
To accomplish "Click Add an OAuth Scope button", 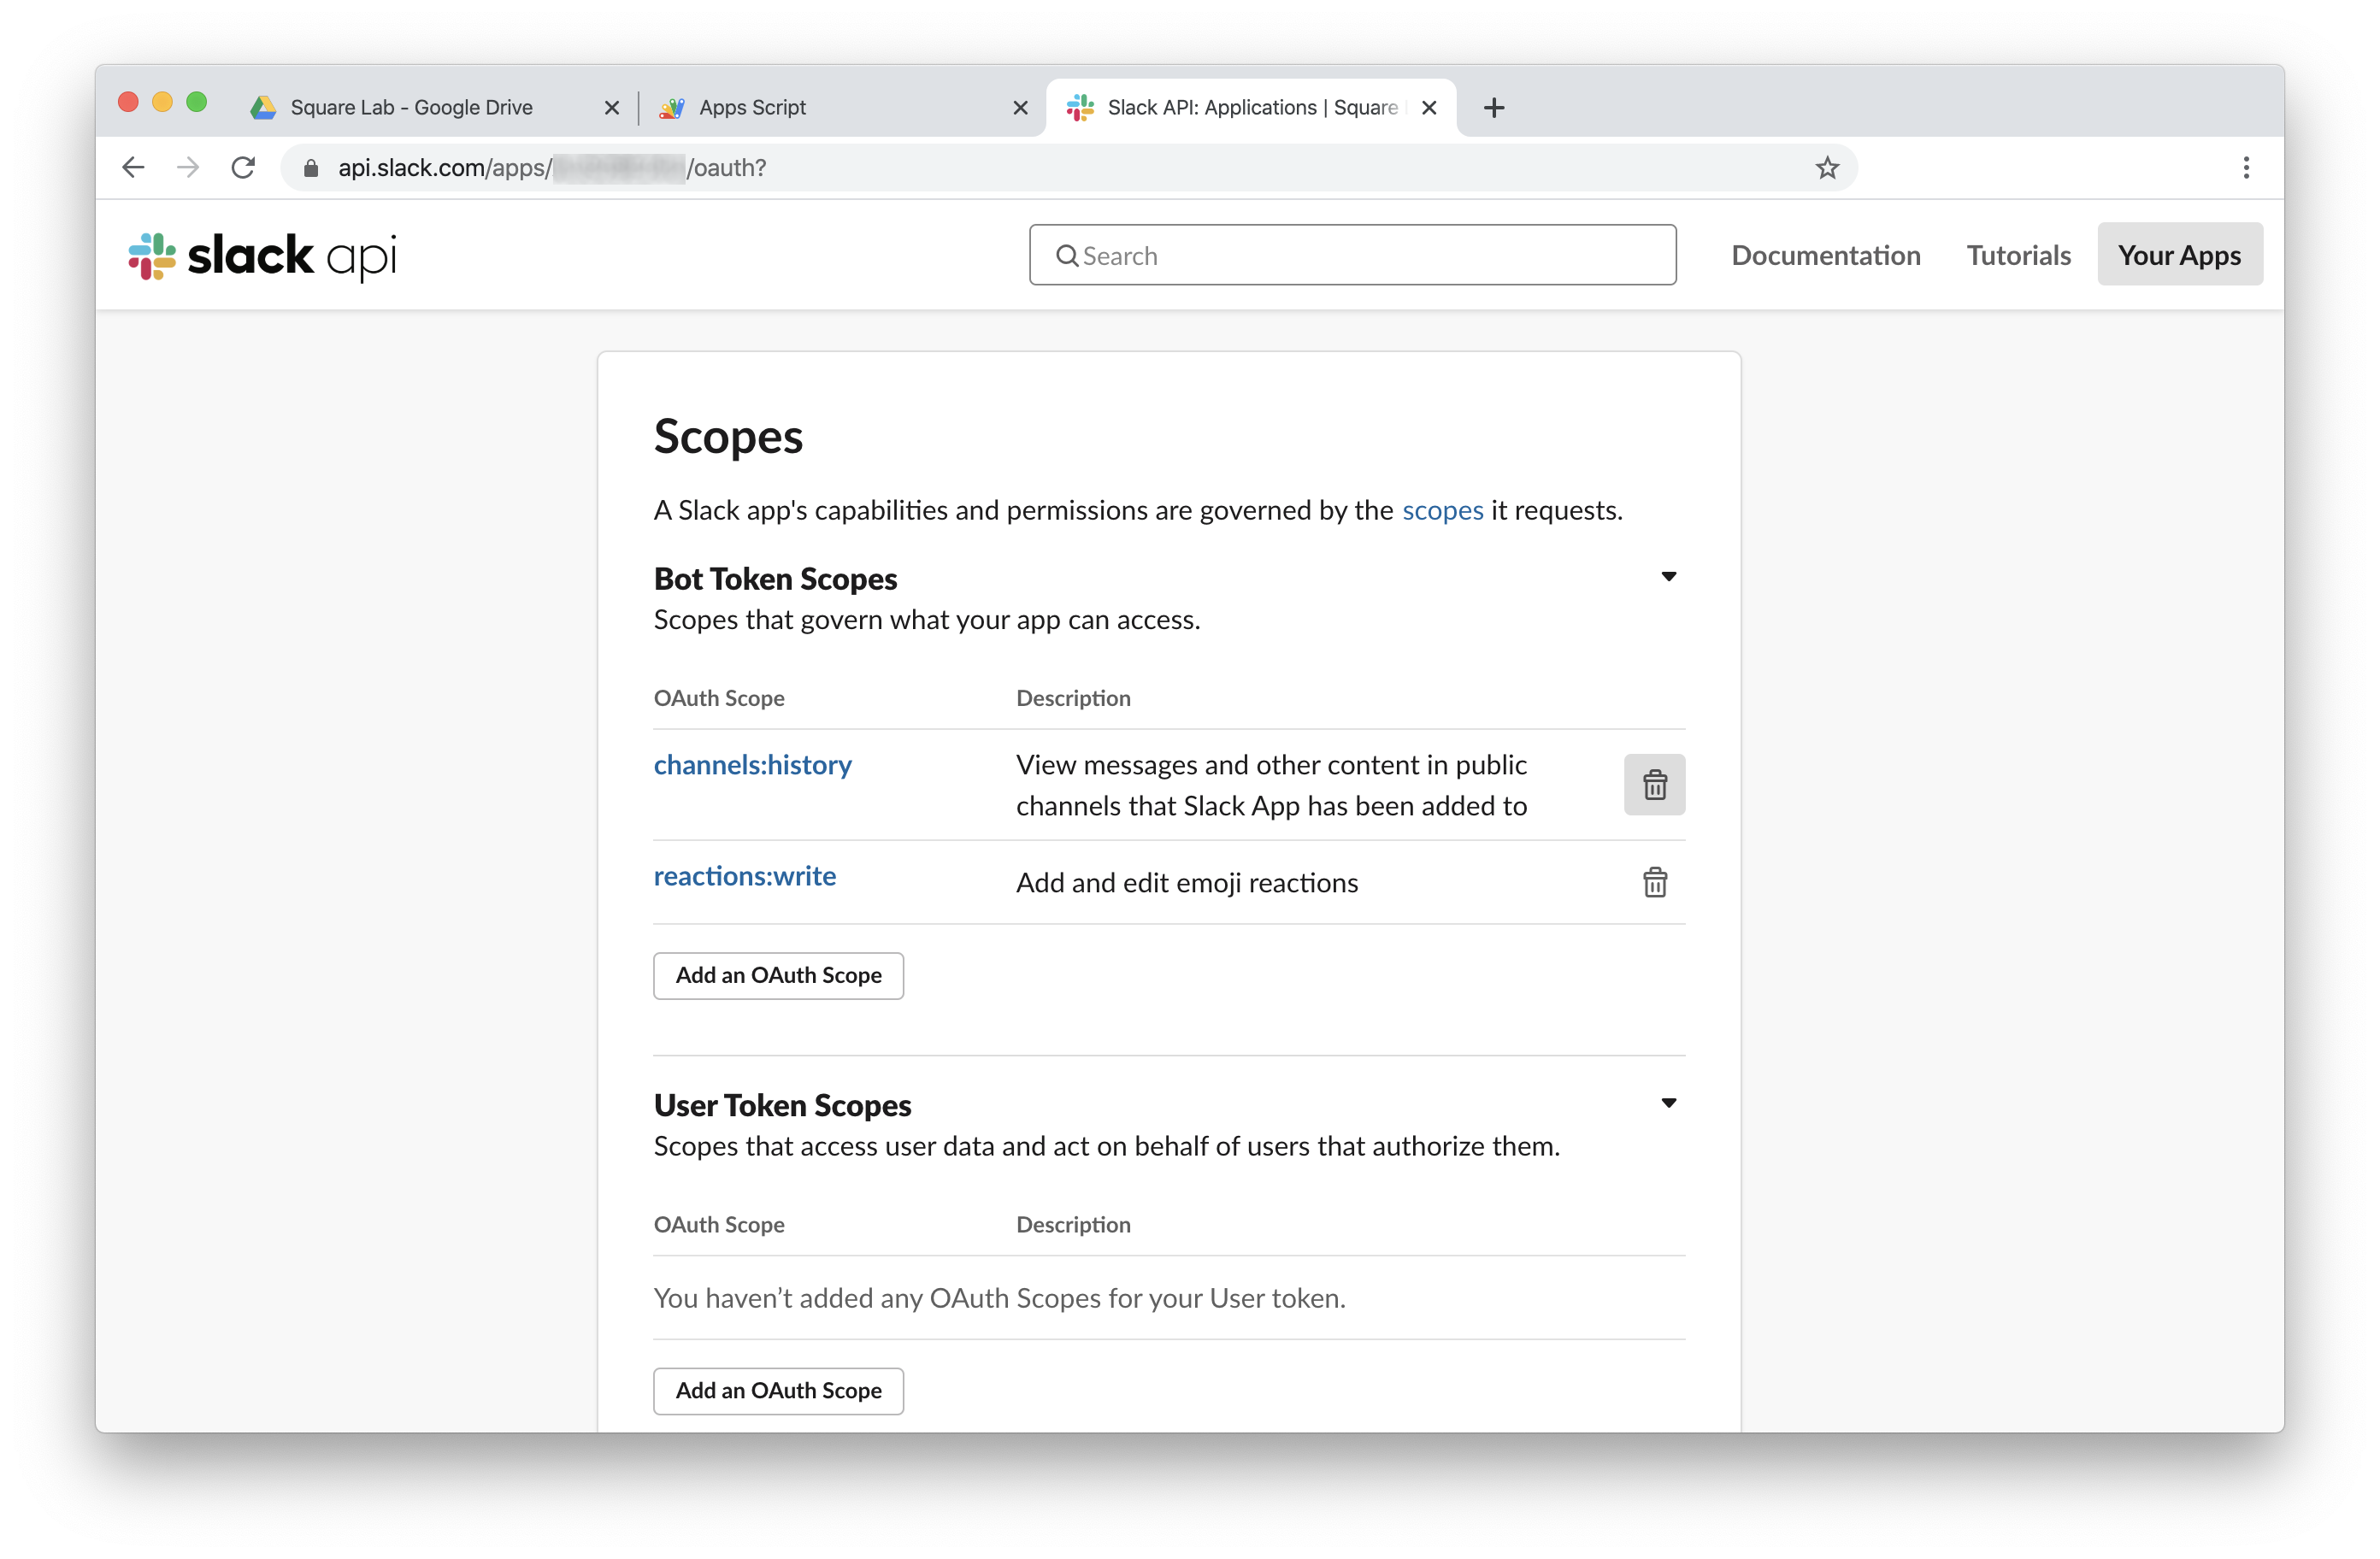I will (x=778, y=974).
